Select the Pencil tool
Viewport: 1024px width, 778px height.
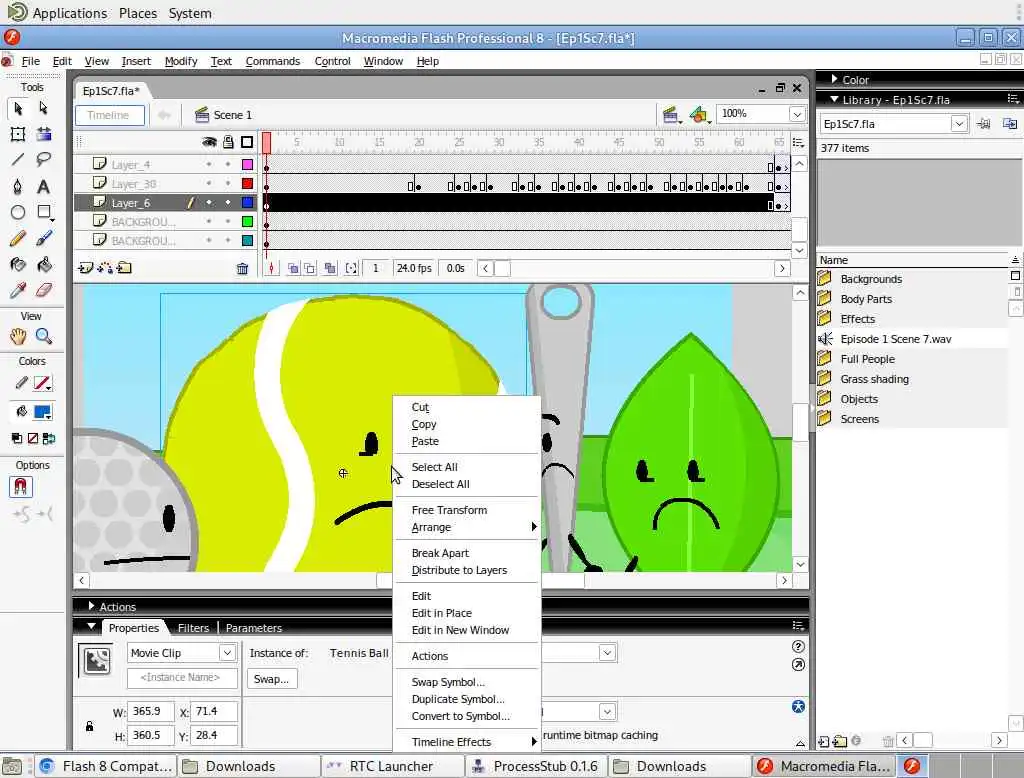tap(18, 238)
